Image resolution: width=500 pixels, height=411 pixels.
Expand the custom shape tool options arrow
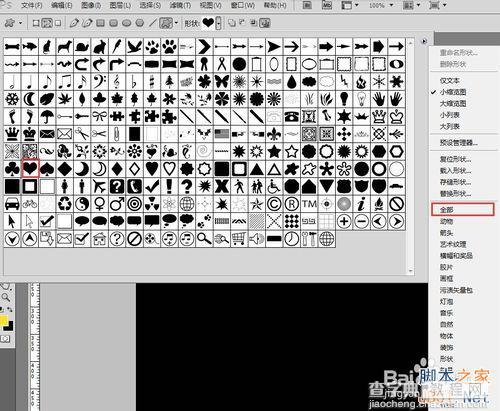[x=176, y=23]
